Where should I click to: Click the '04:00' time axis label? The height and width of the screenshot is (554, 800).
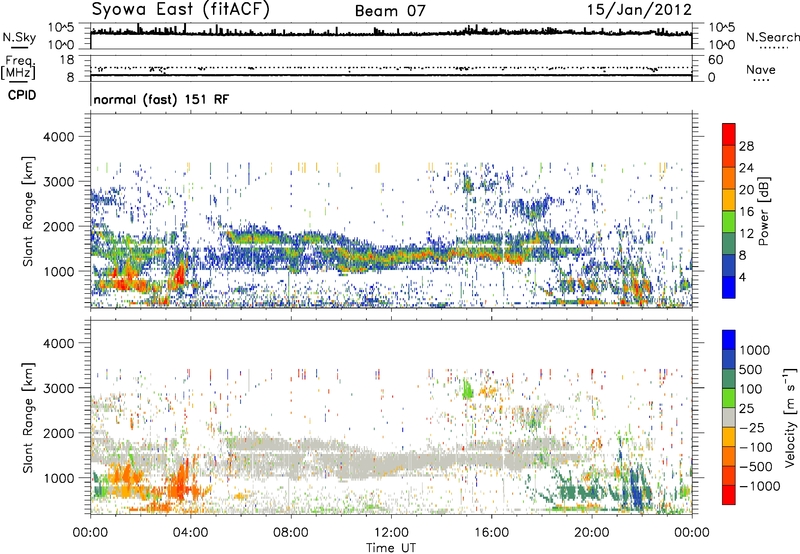pyautogui.click(x=191, y=533)
